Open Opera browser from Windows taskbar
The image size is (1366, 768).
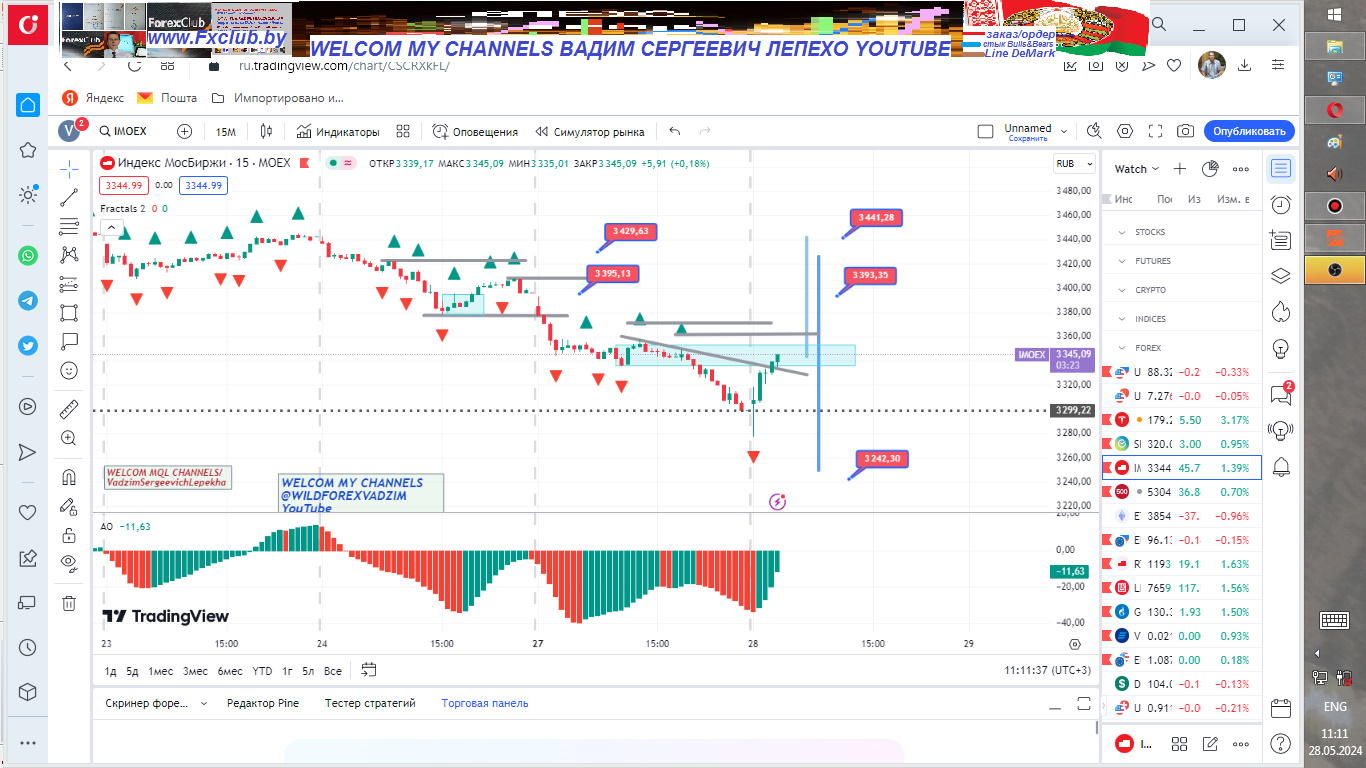[x=1334, y=109]
